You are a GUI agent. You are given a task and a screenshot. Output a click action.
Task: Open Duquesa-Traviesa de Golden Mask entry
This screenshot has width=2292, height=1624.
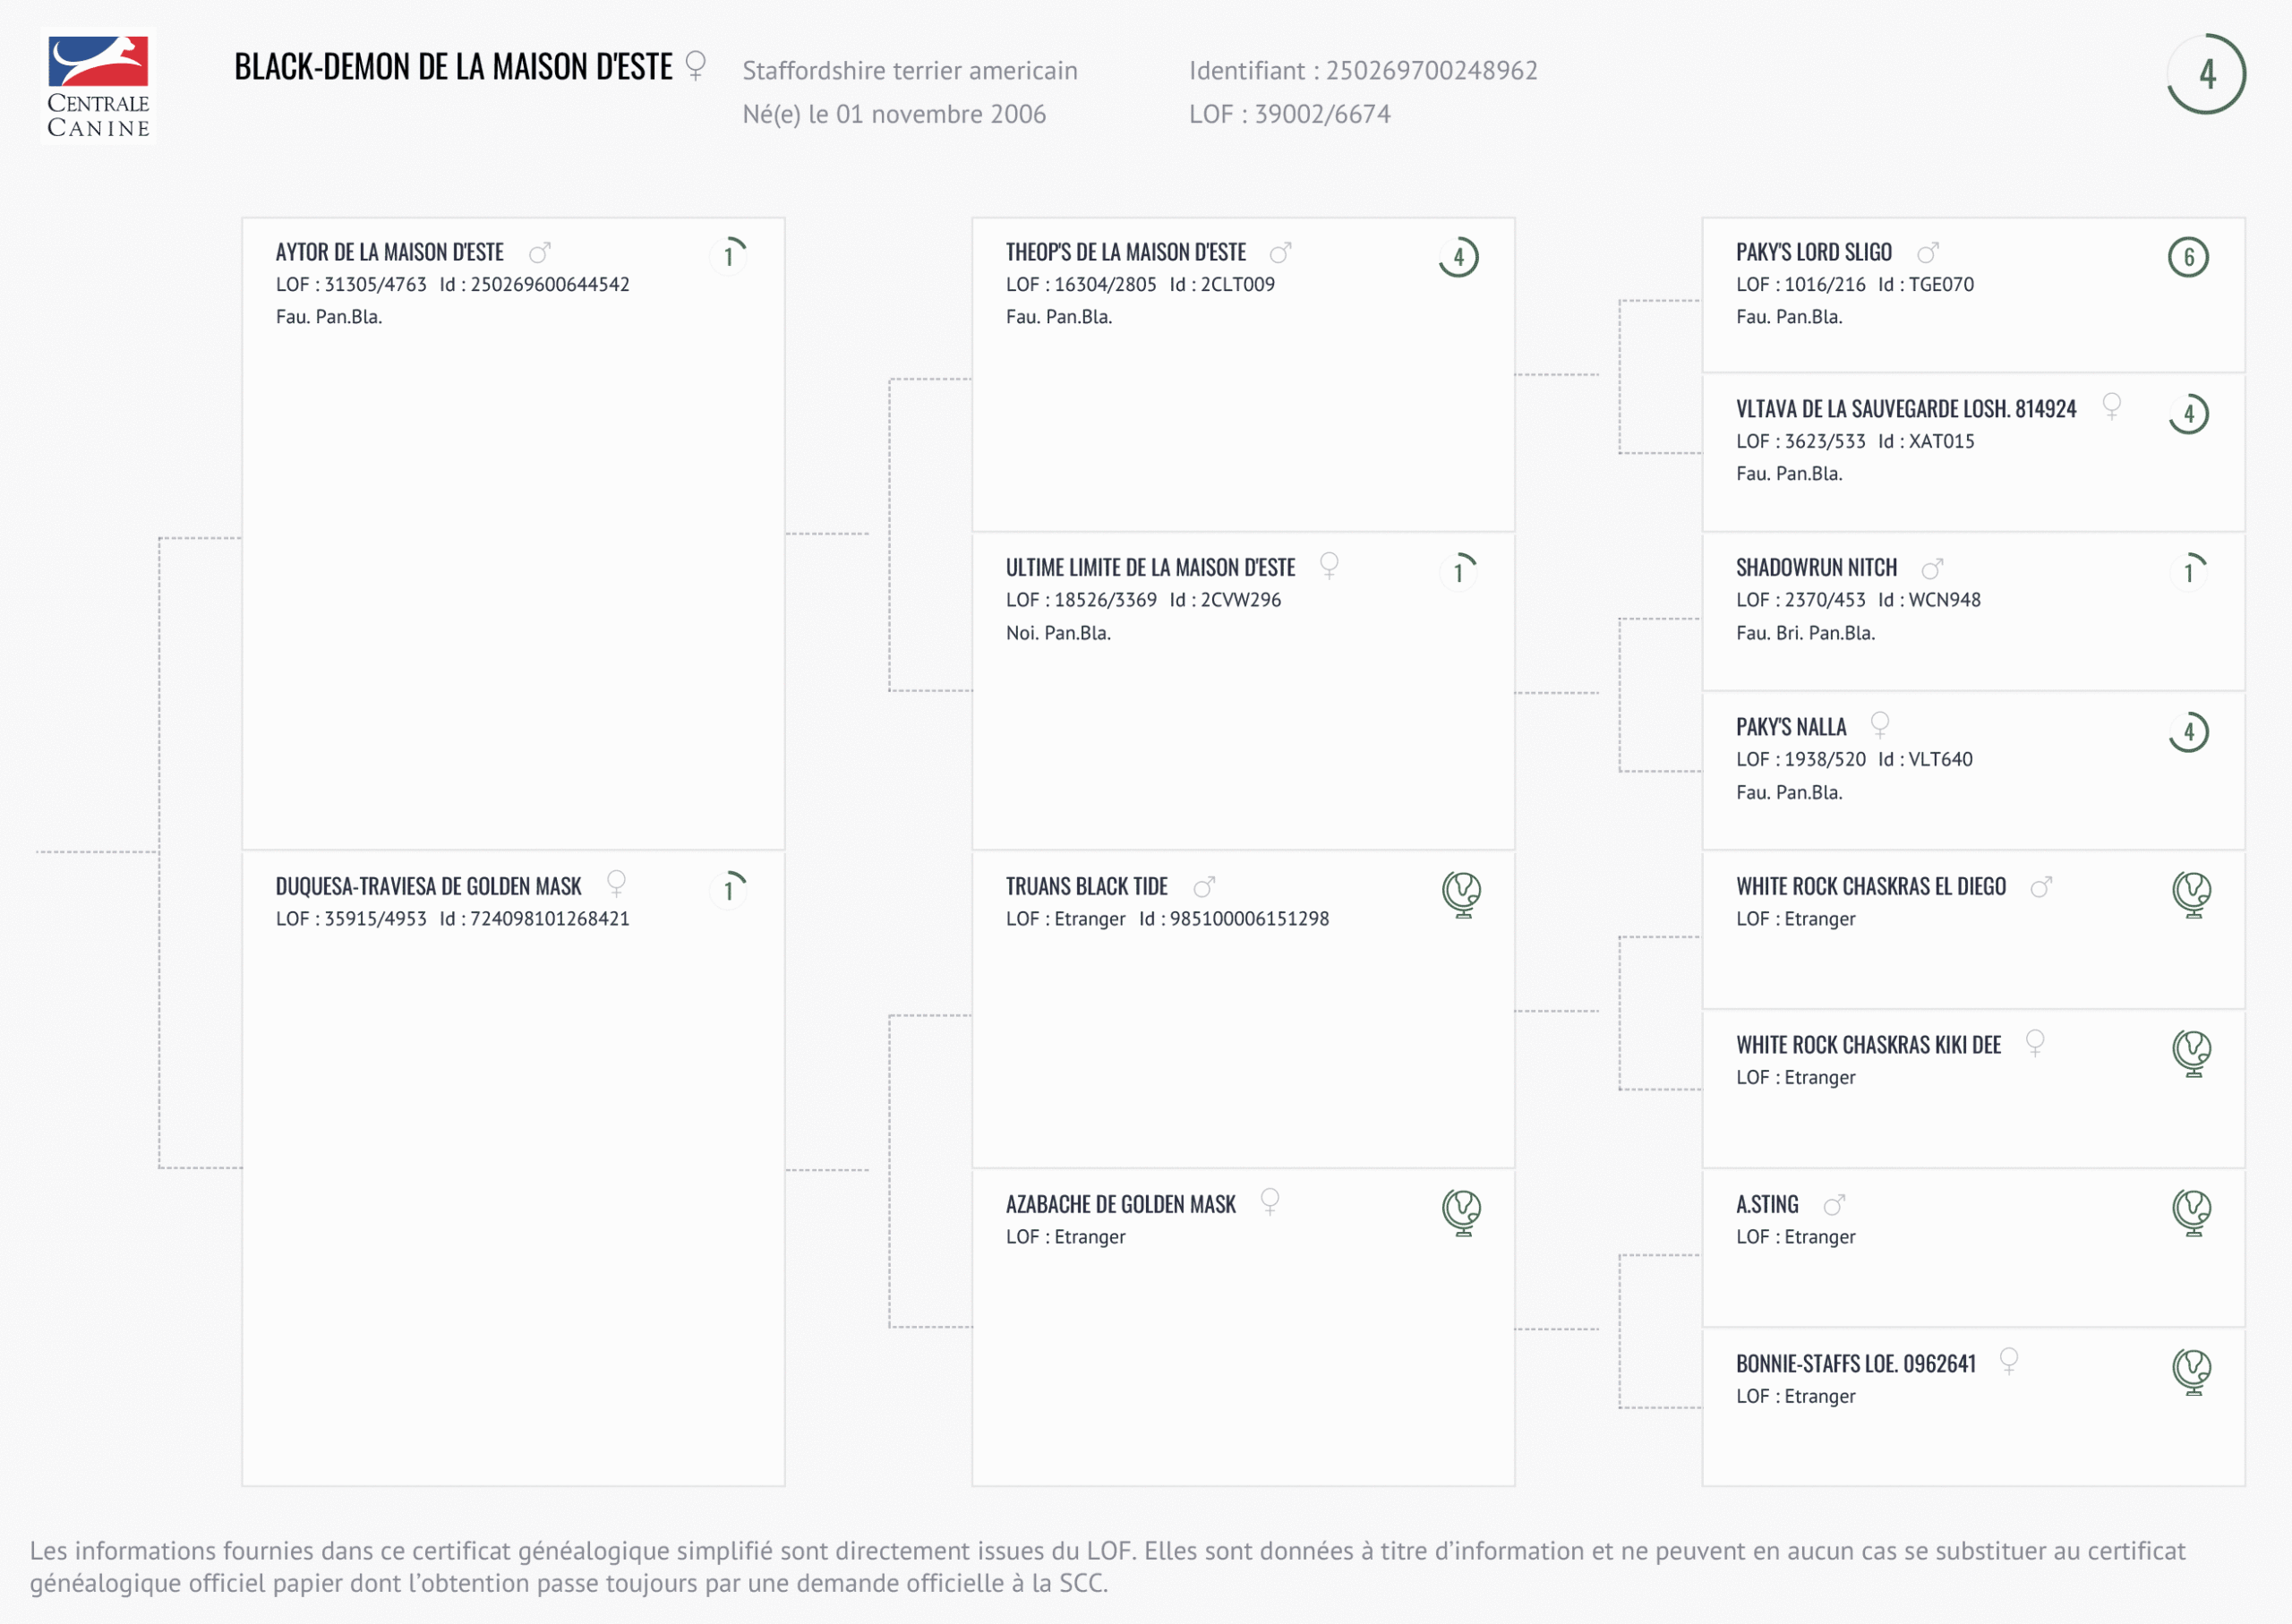pyautogui.click(x=428, y=887)
